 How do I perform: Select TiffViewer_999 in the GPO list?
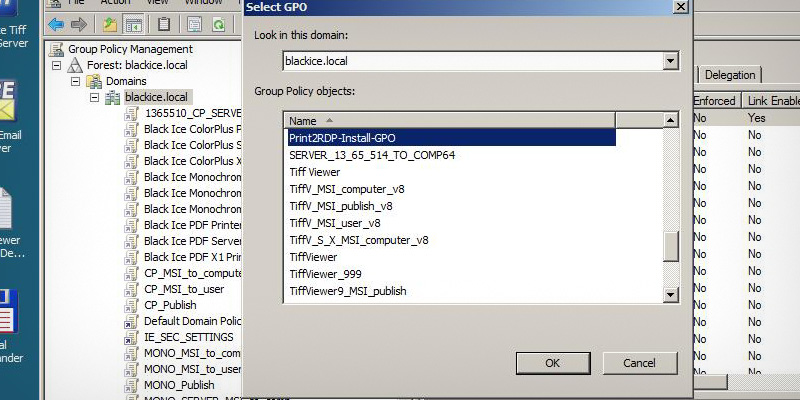[x=325, y=274]
